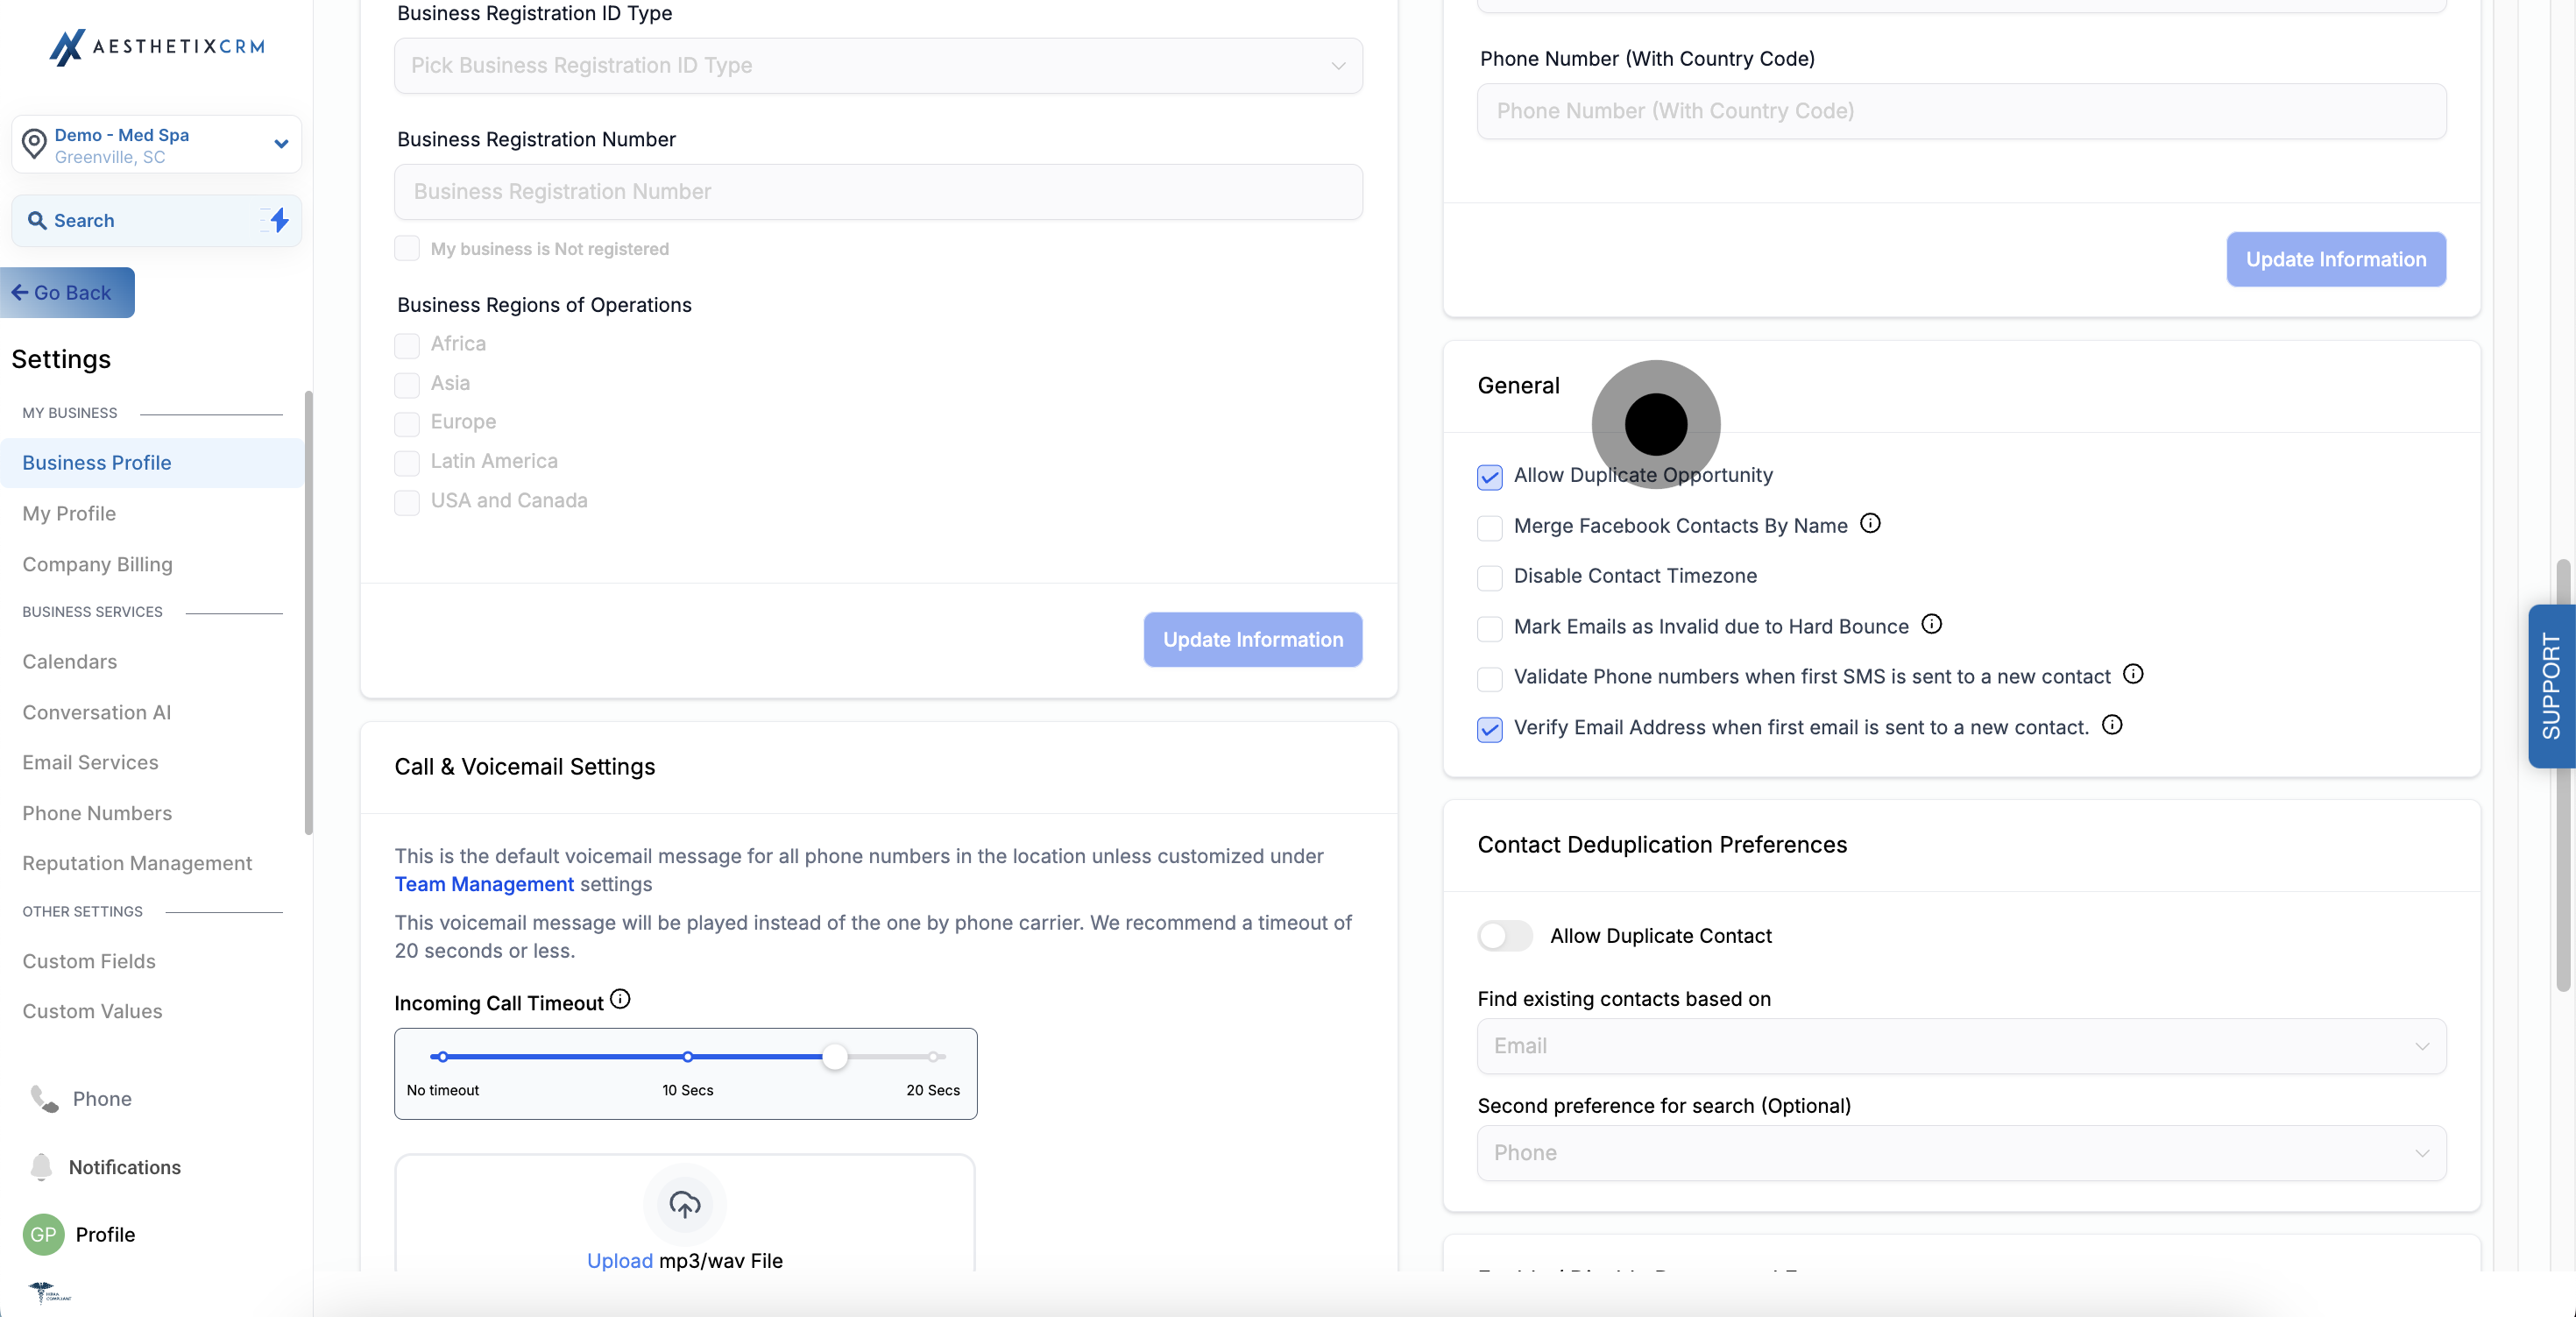Toggle Allow Duplicate Contact switch
2576x1317 pixels.
click(x=1505, y=936)
